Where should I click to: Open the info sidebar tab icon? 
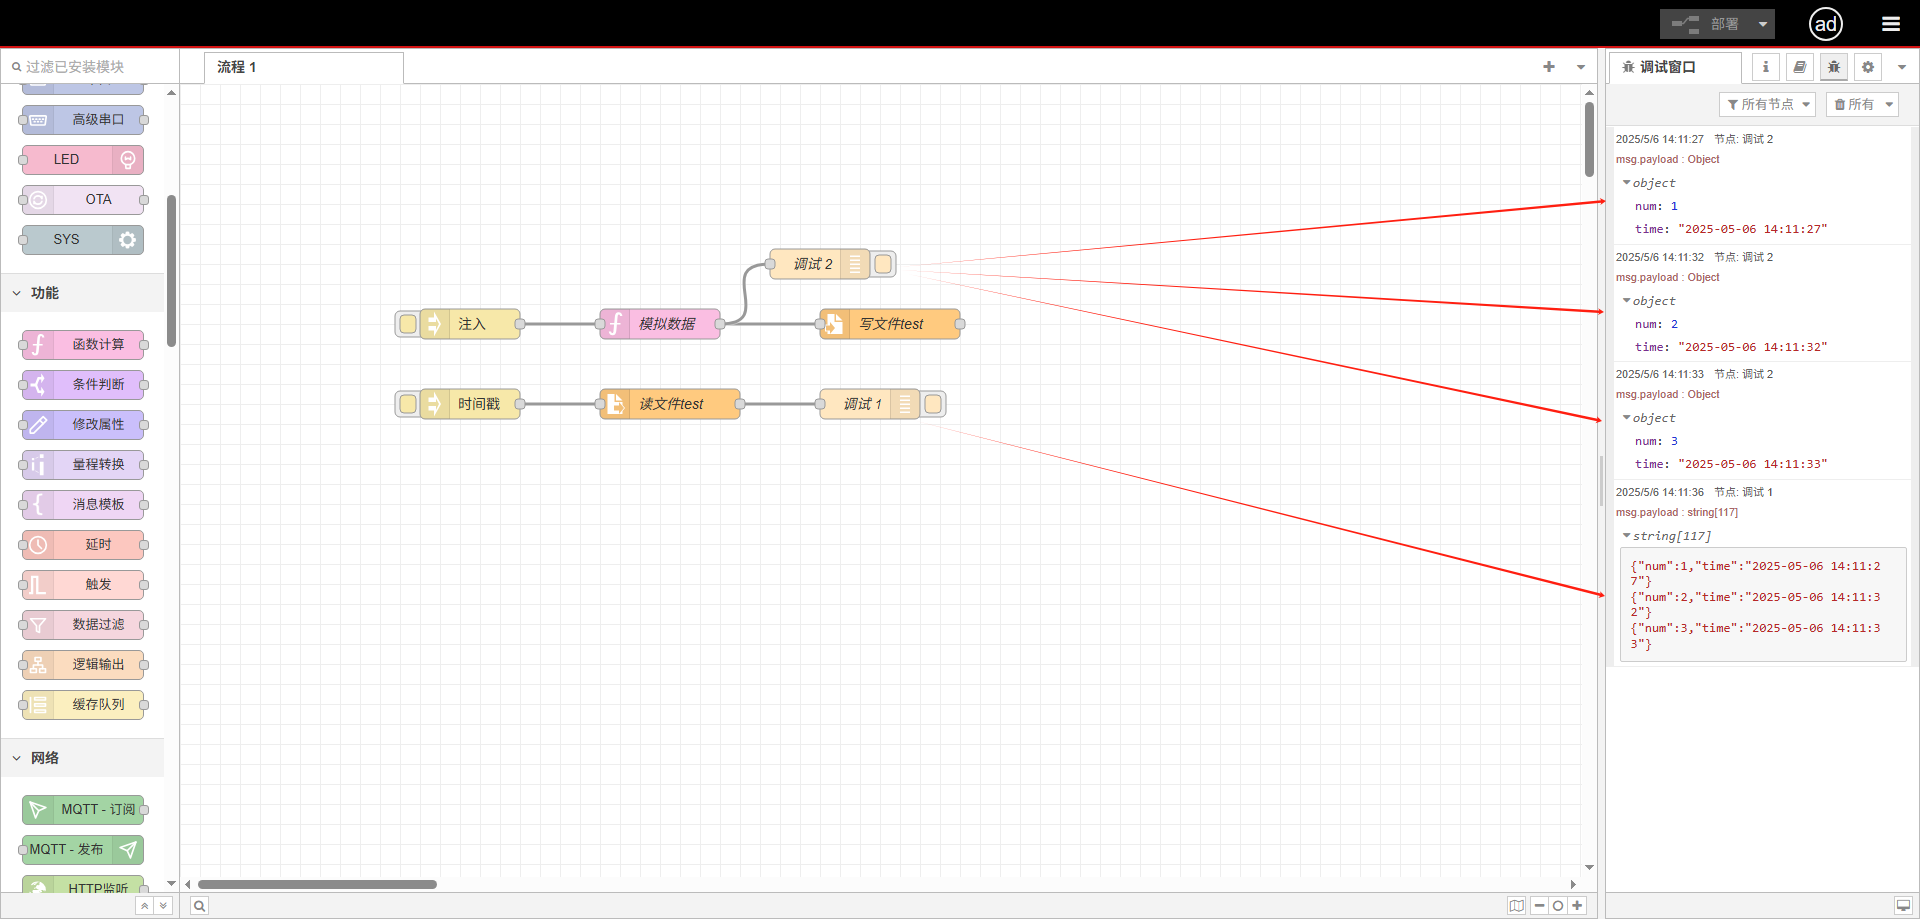(x=1765, y=67)
